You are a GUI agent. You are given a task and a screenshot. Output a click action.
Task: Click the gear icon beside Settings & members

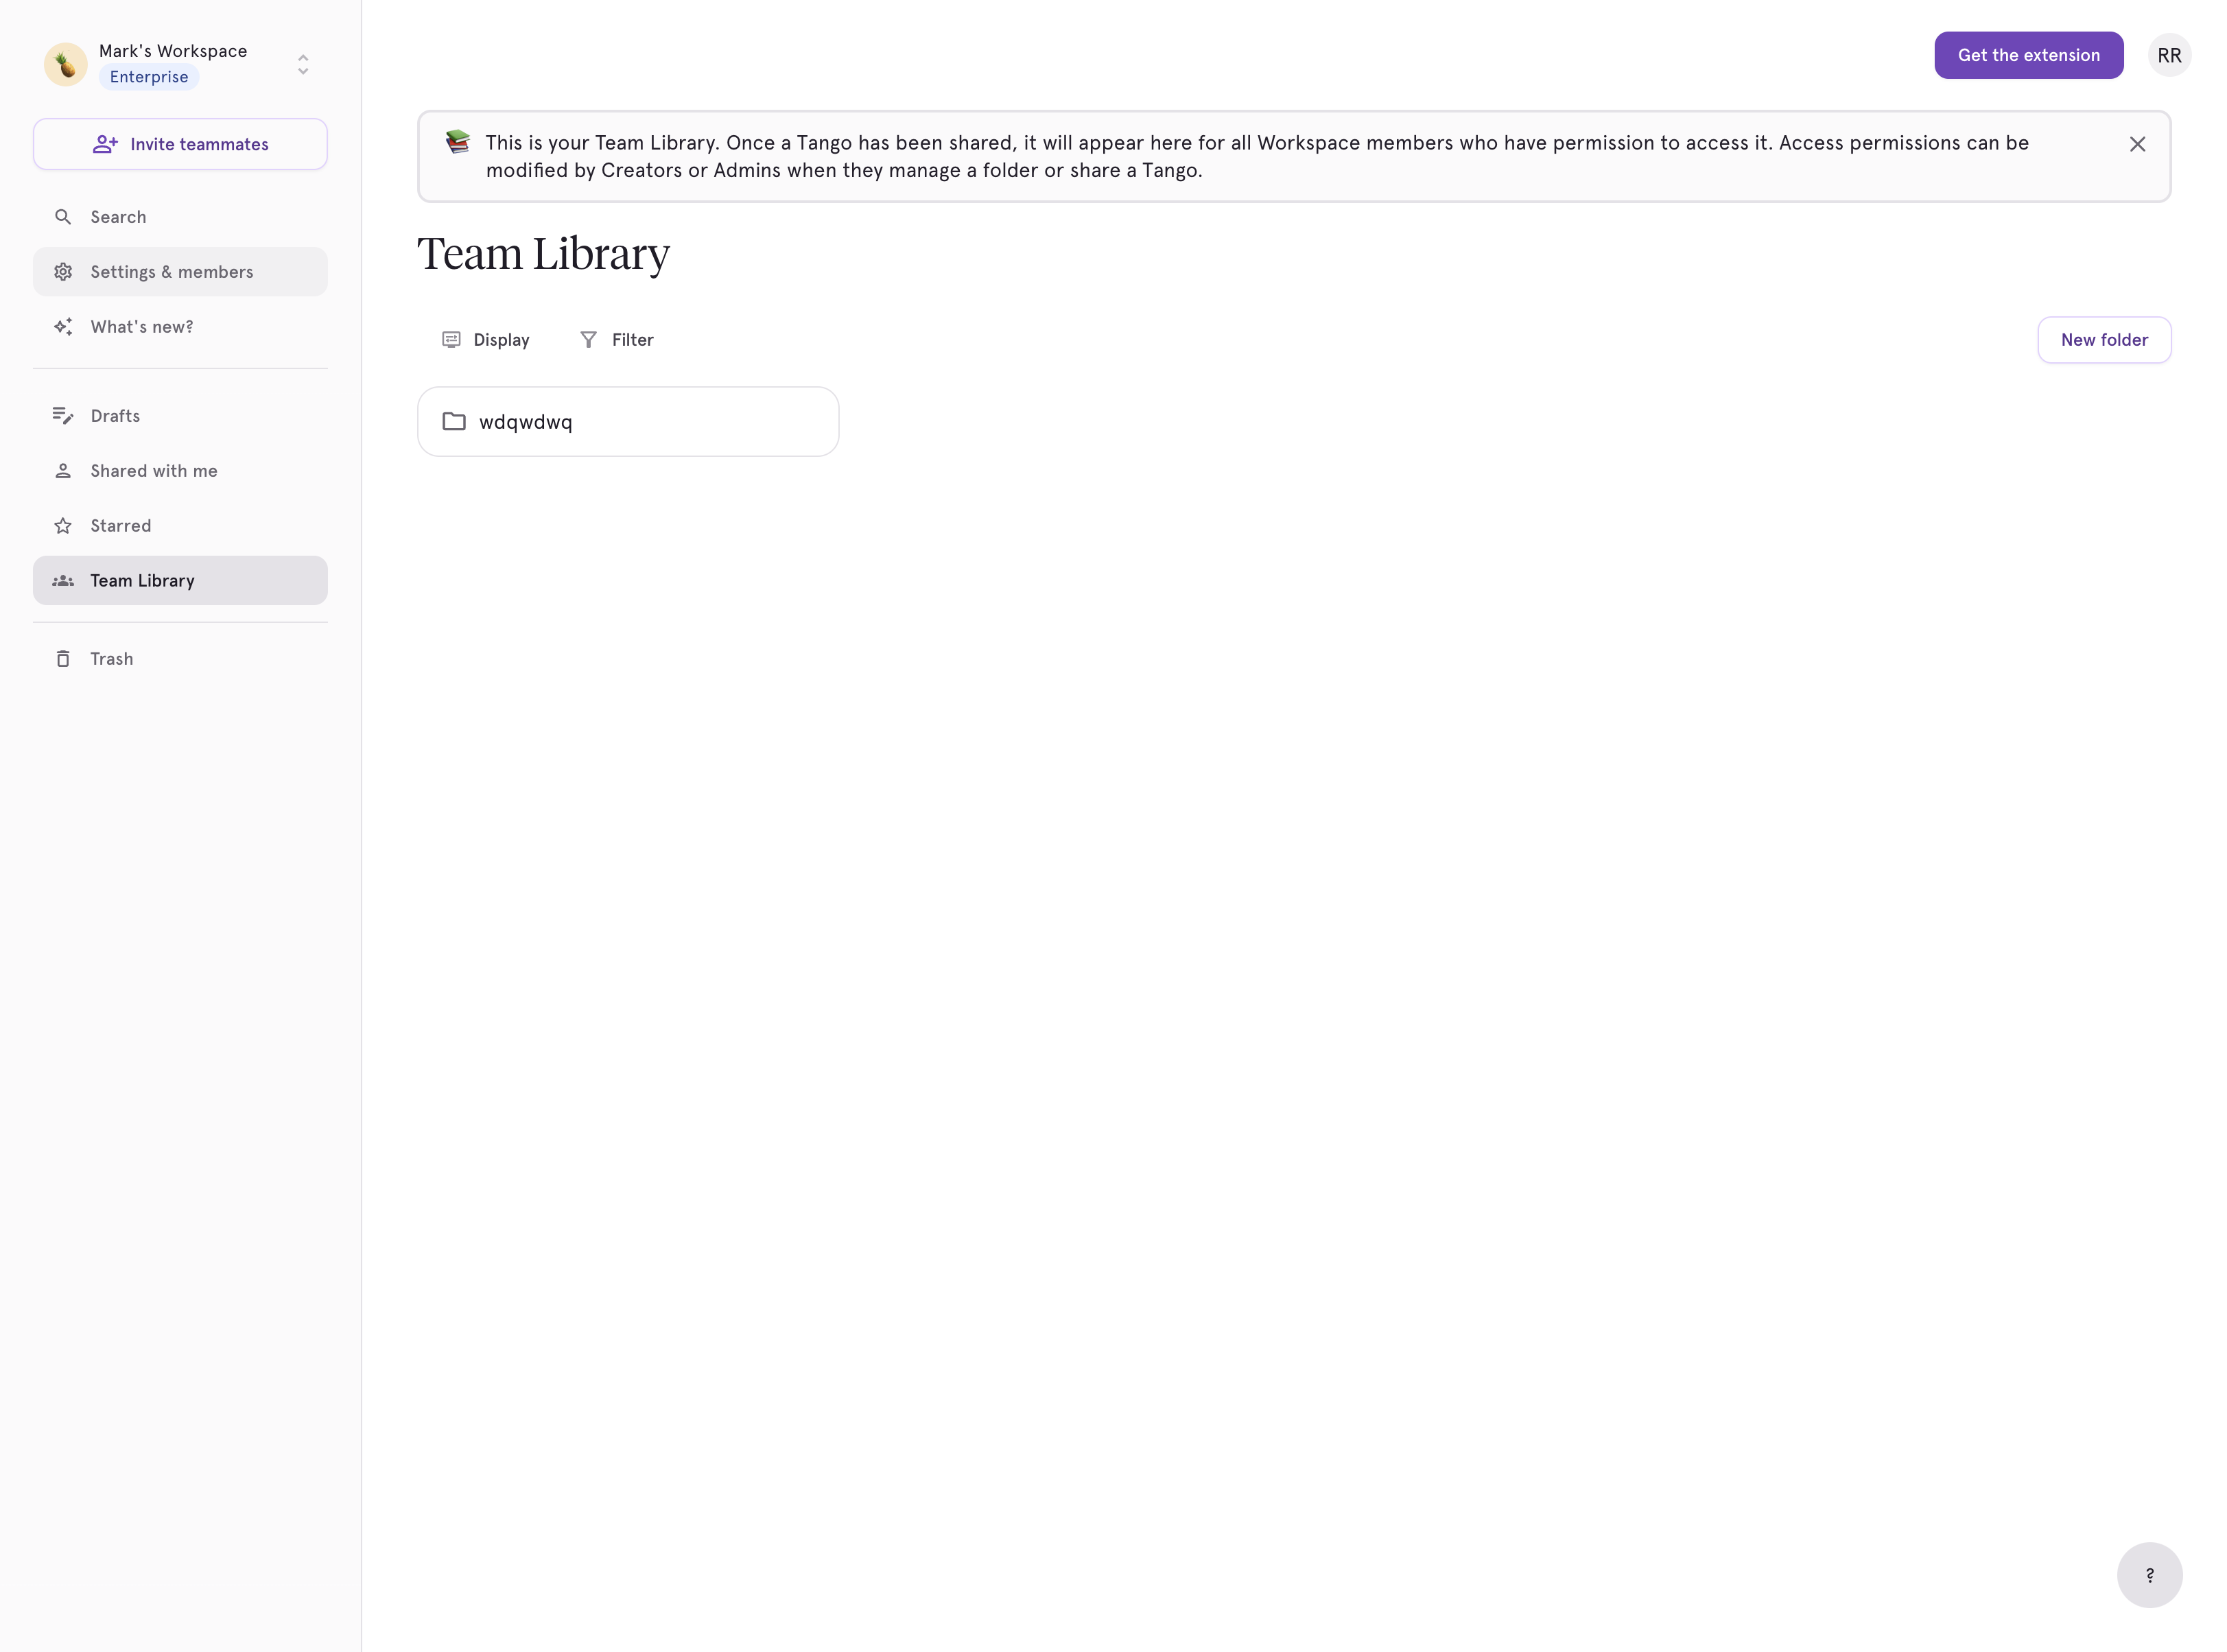pos(63,272)
